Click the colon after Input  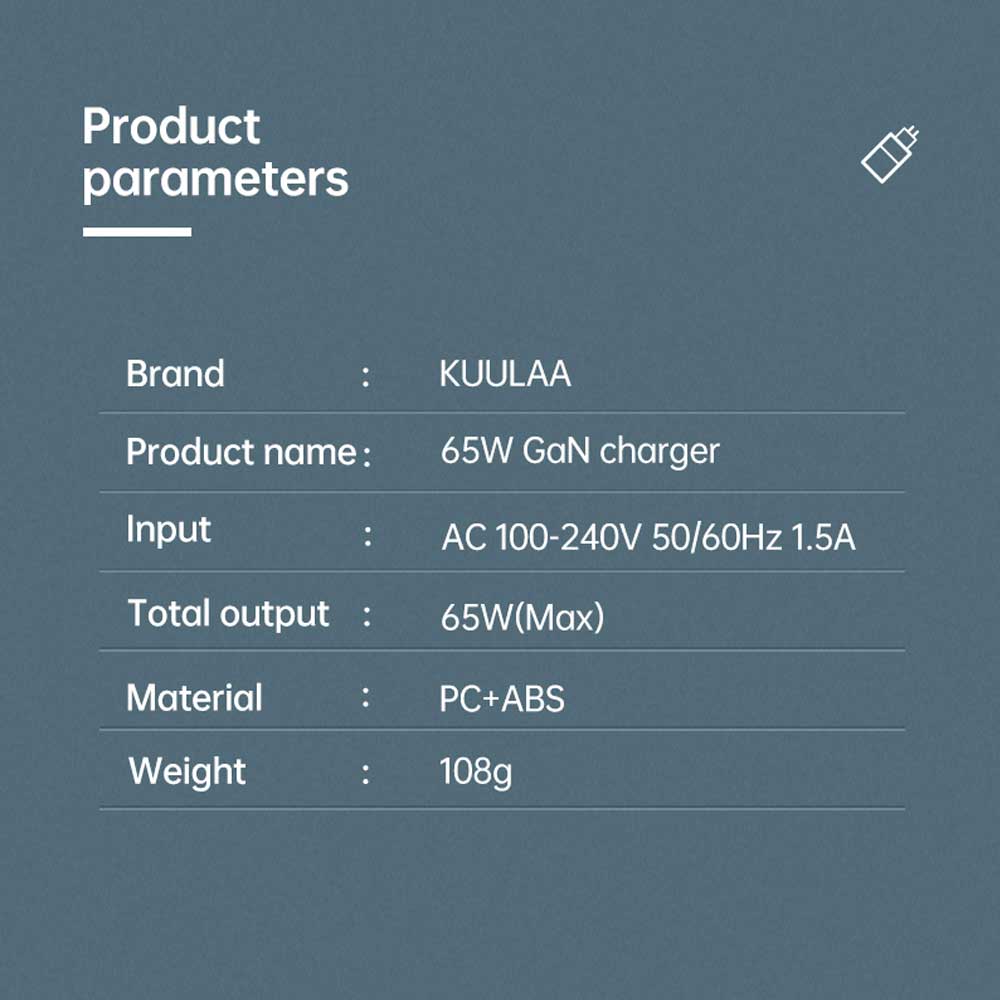click(368, 536)
